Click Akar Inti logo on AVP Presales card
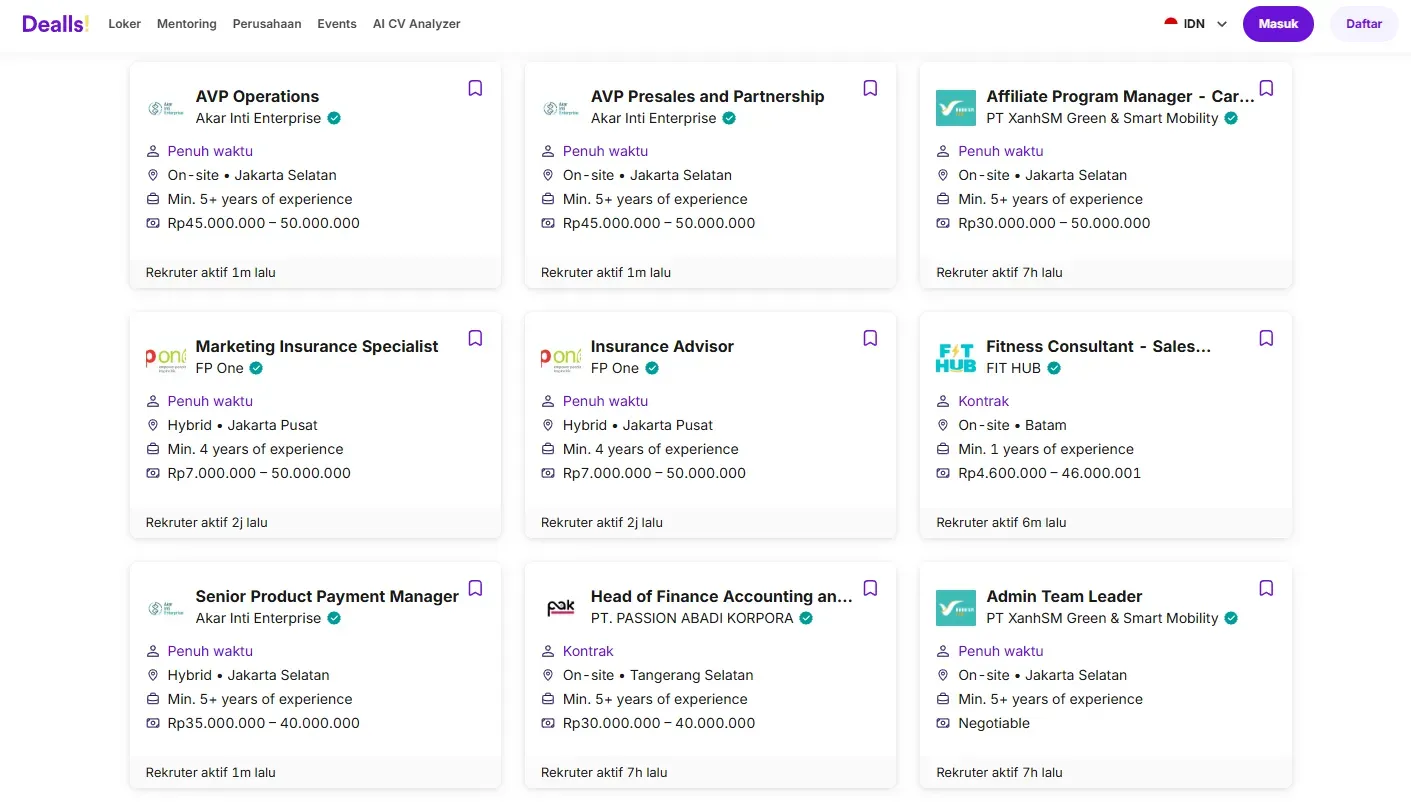This screenshot has width=1411, height=810. 561,108
